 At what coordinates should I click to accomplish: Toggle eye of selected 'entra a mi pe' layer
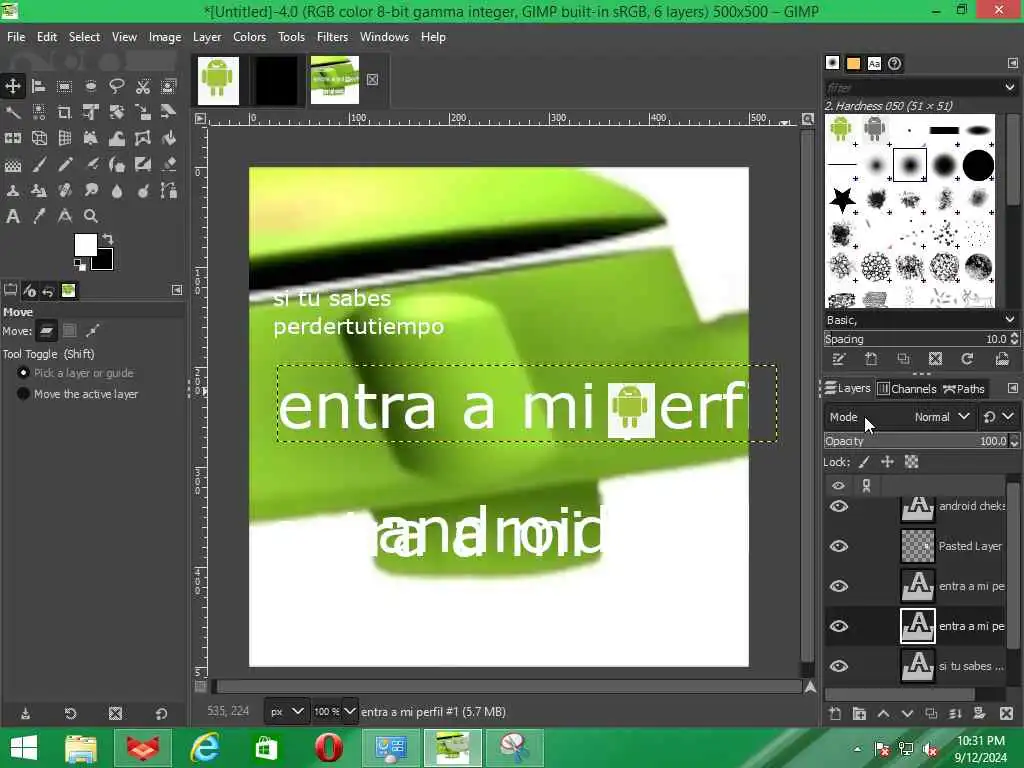tap(839, 626)
